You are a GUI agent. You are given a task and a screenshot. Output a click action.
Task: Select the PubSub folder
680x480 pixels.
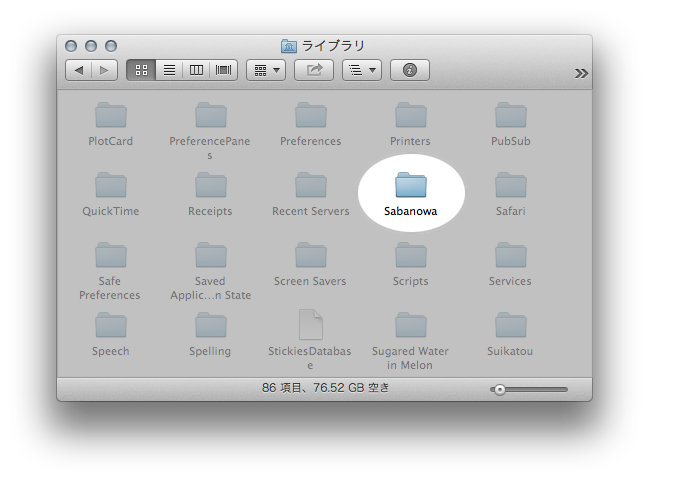pos(511,115)
